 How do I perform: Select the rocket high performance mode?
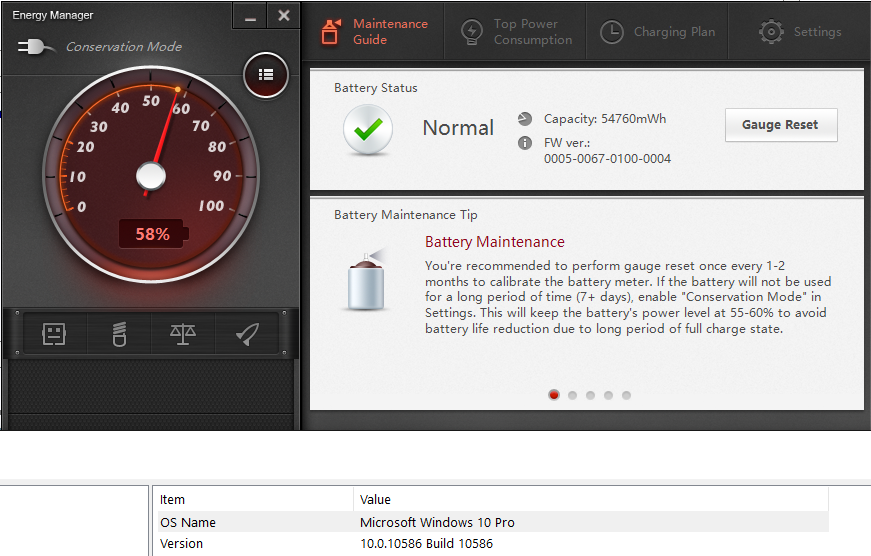point(247,334)
